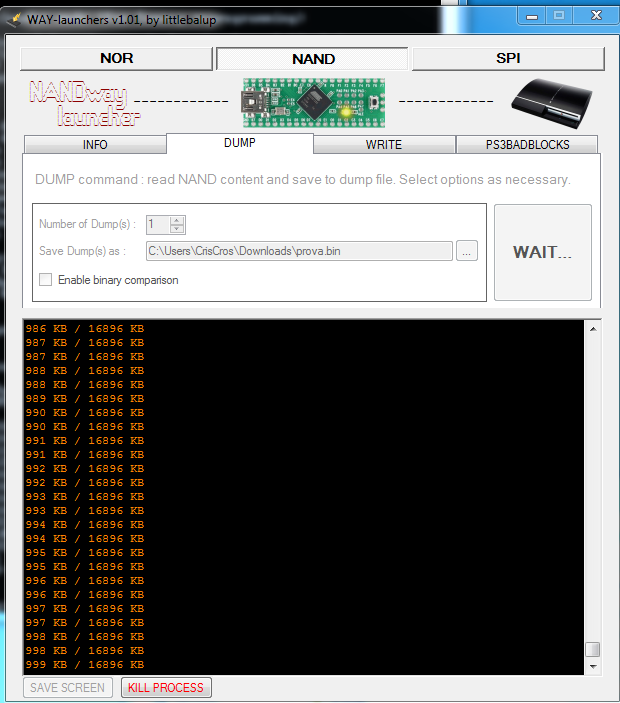Click the Save Dump(s) as path field
Screen dimensions: 620x703
tap(298, 251)
